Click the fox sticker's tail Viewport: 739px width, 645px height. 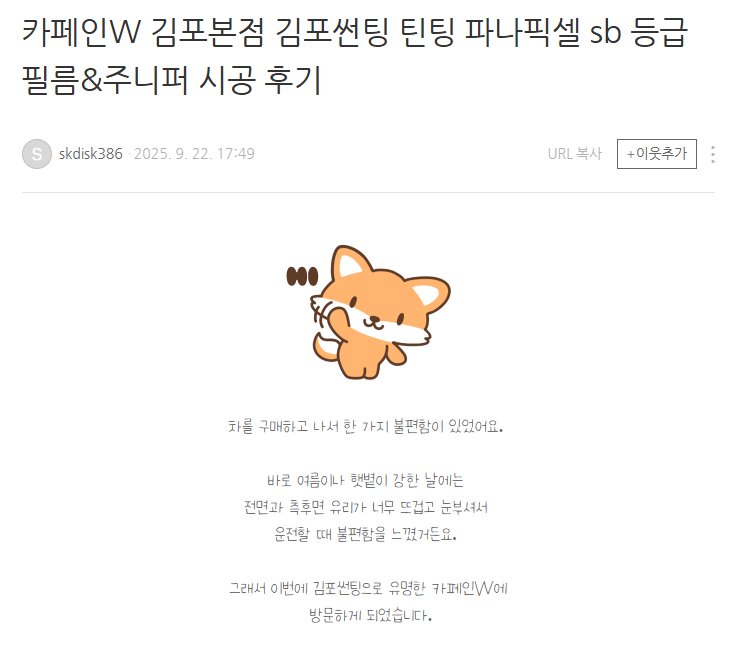[325, 347]
